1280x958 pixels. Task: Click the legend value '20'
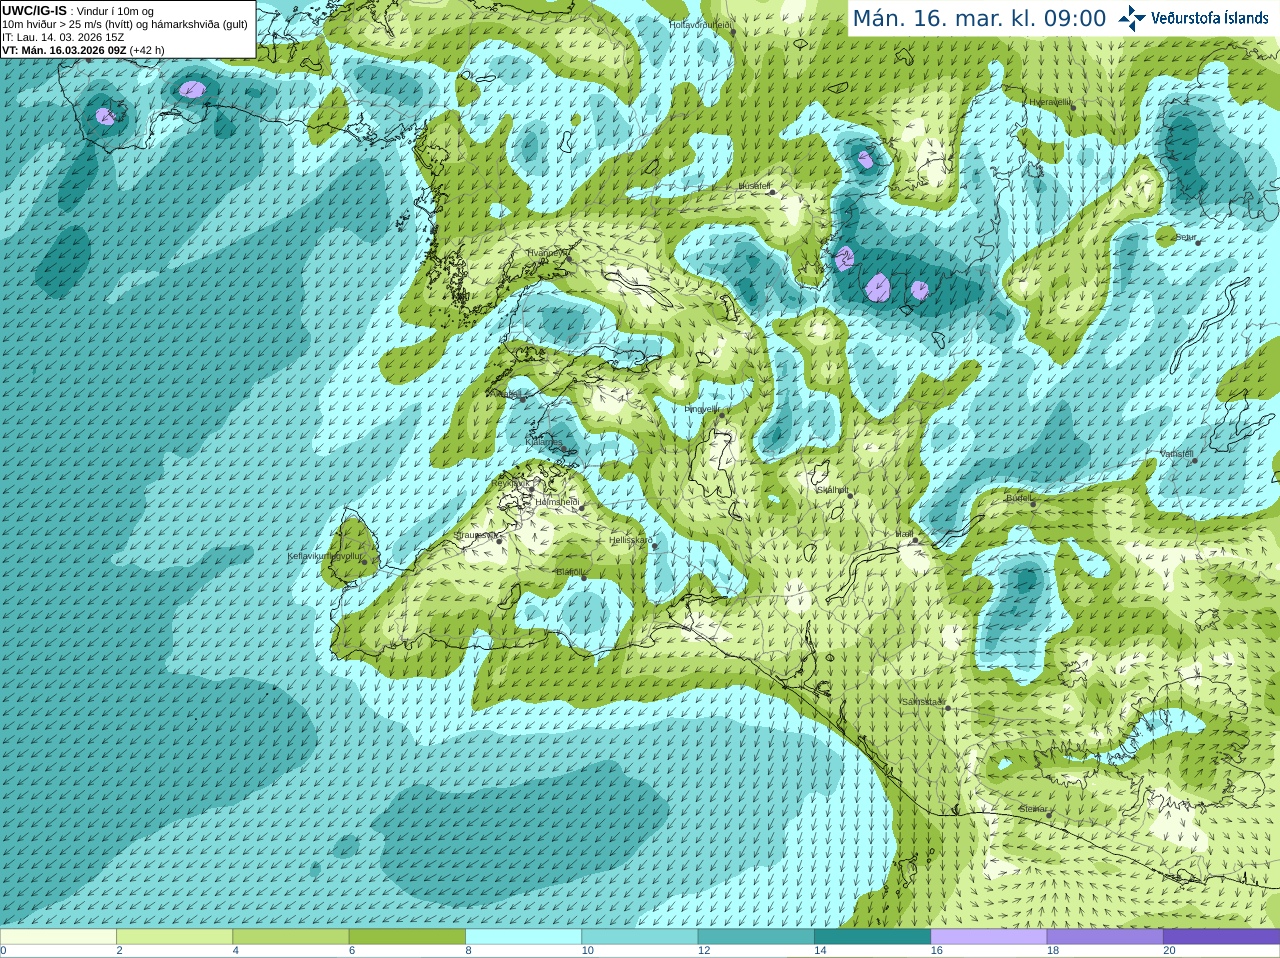coord(1169,951)
